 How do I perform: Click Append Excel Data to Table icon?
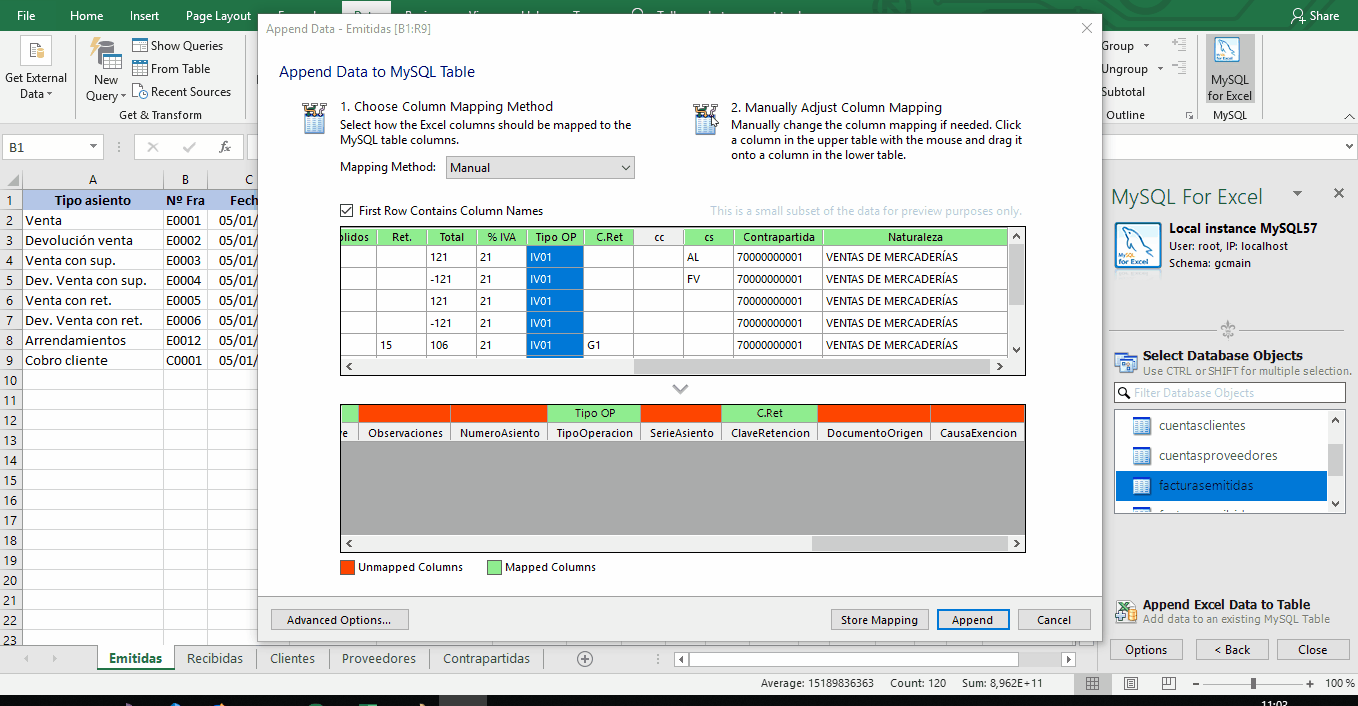pyautogui.click(x=1126, y=611)
